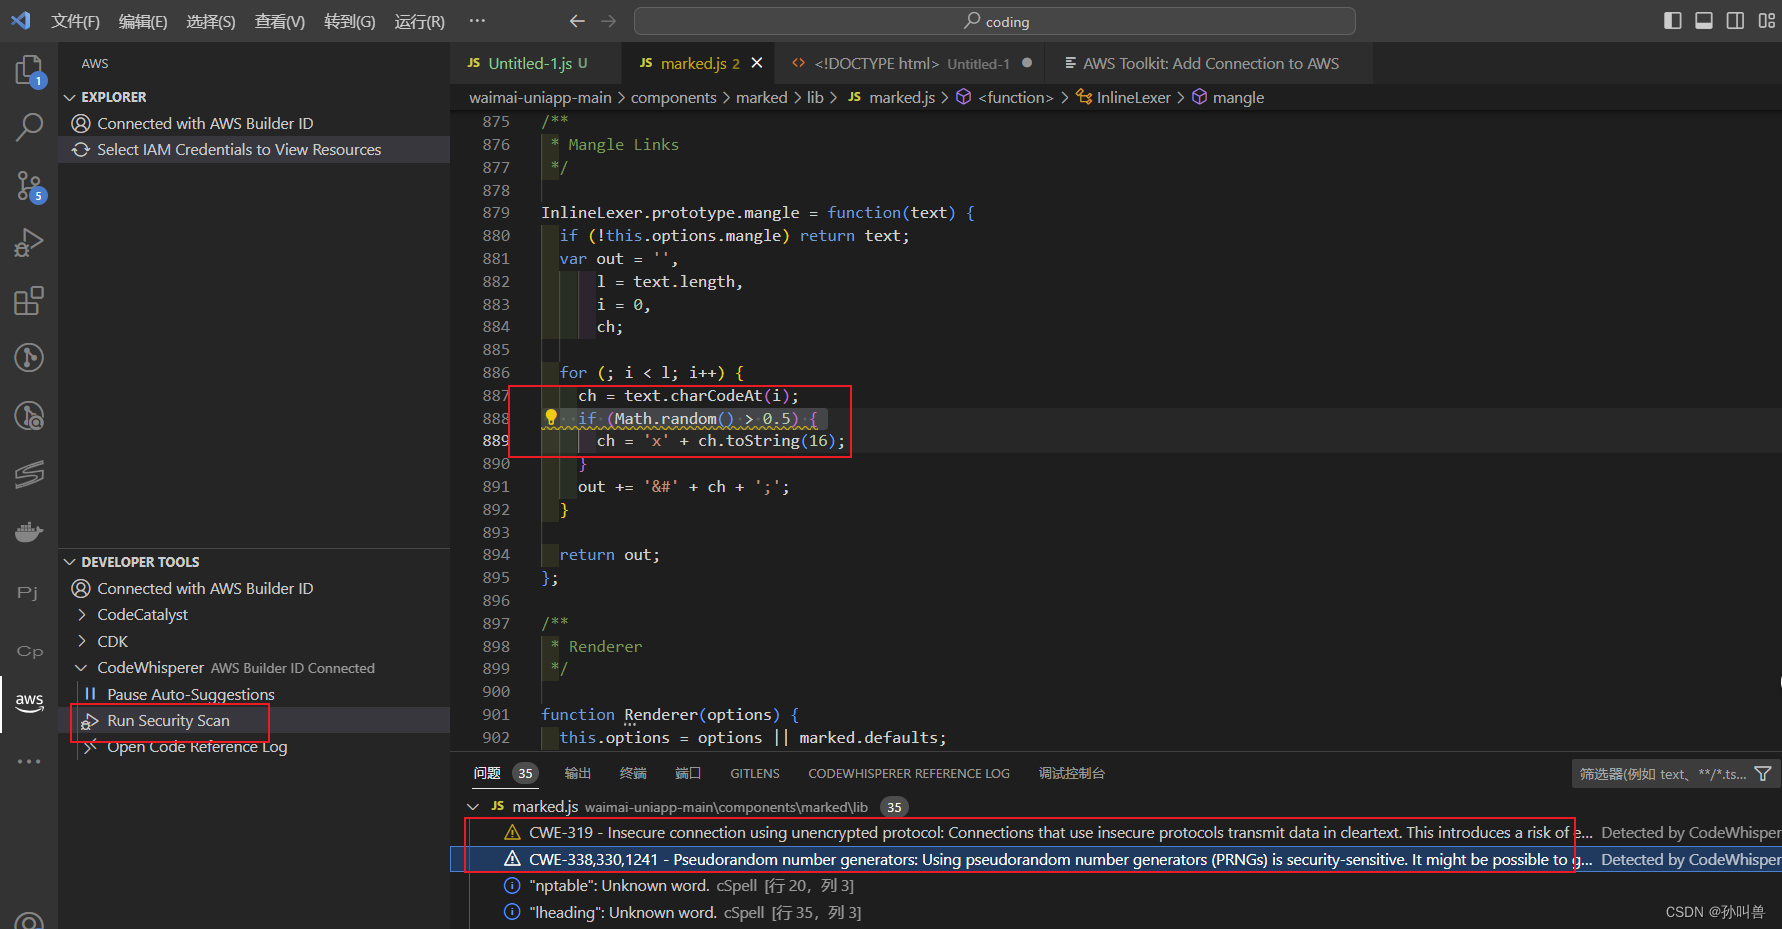This screenshot has height=929, width=1782.
Task: Open the Docker view in activity bar
Action: 29,531
